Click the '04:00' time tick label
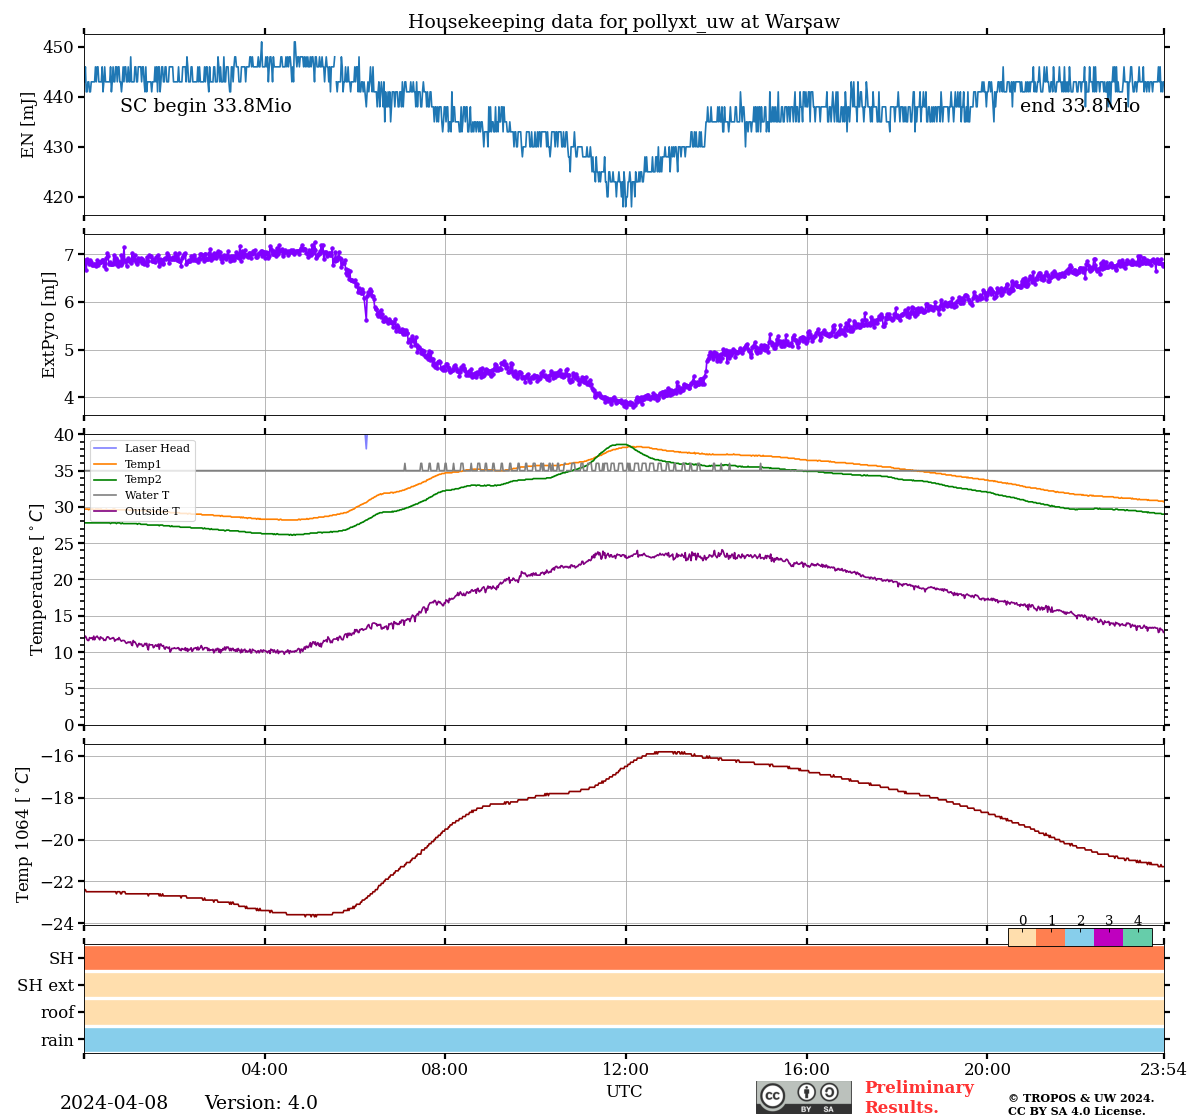1200x1120 pixels. click(x=265, y=1070)
